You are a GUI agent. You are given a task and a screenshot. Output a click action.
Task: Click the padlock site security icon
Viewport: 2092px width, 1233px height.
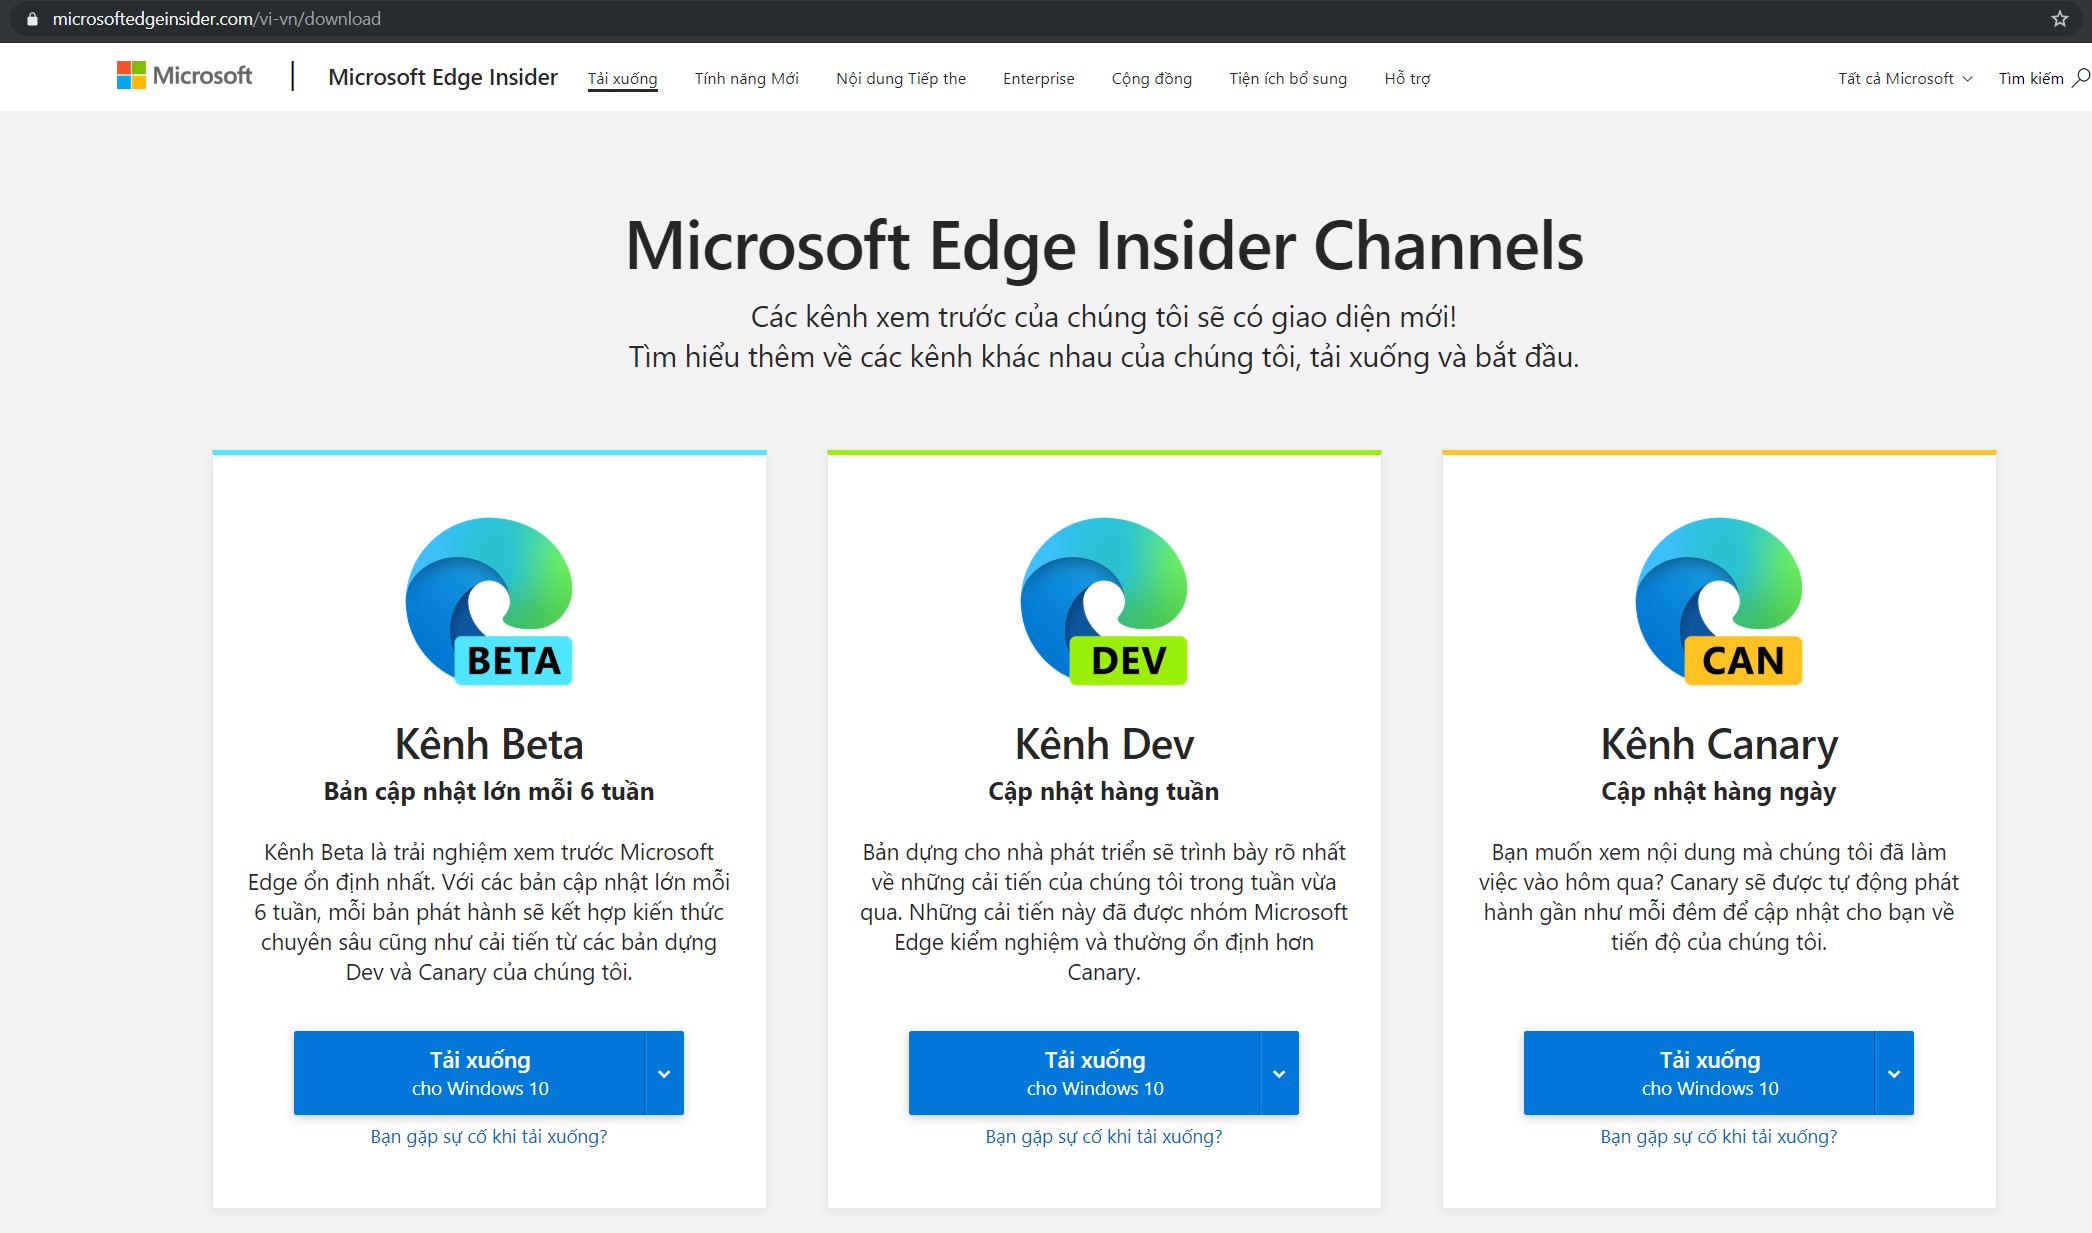(x=32, y=19)
